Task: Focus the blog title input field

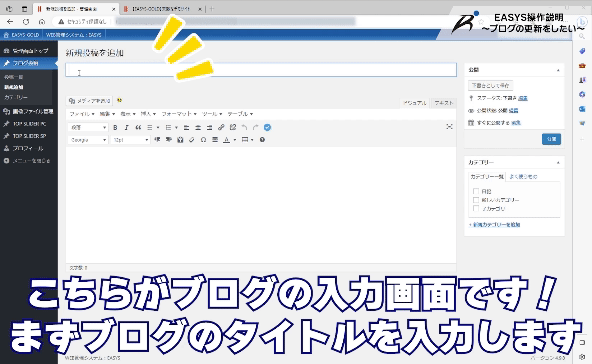Action: [x=261, y=70]
